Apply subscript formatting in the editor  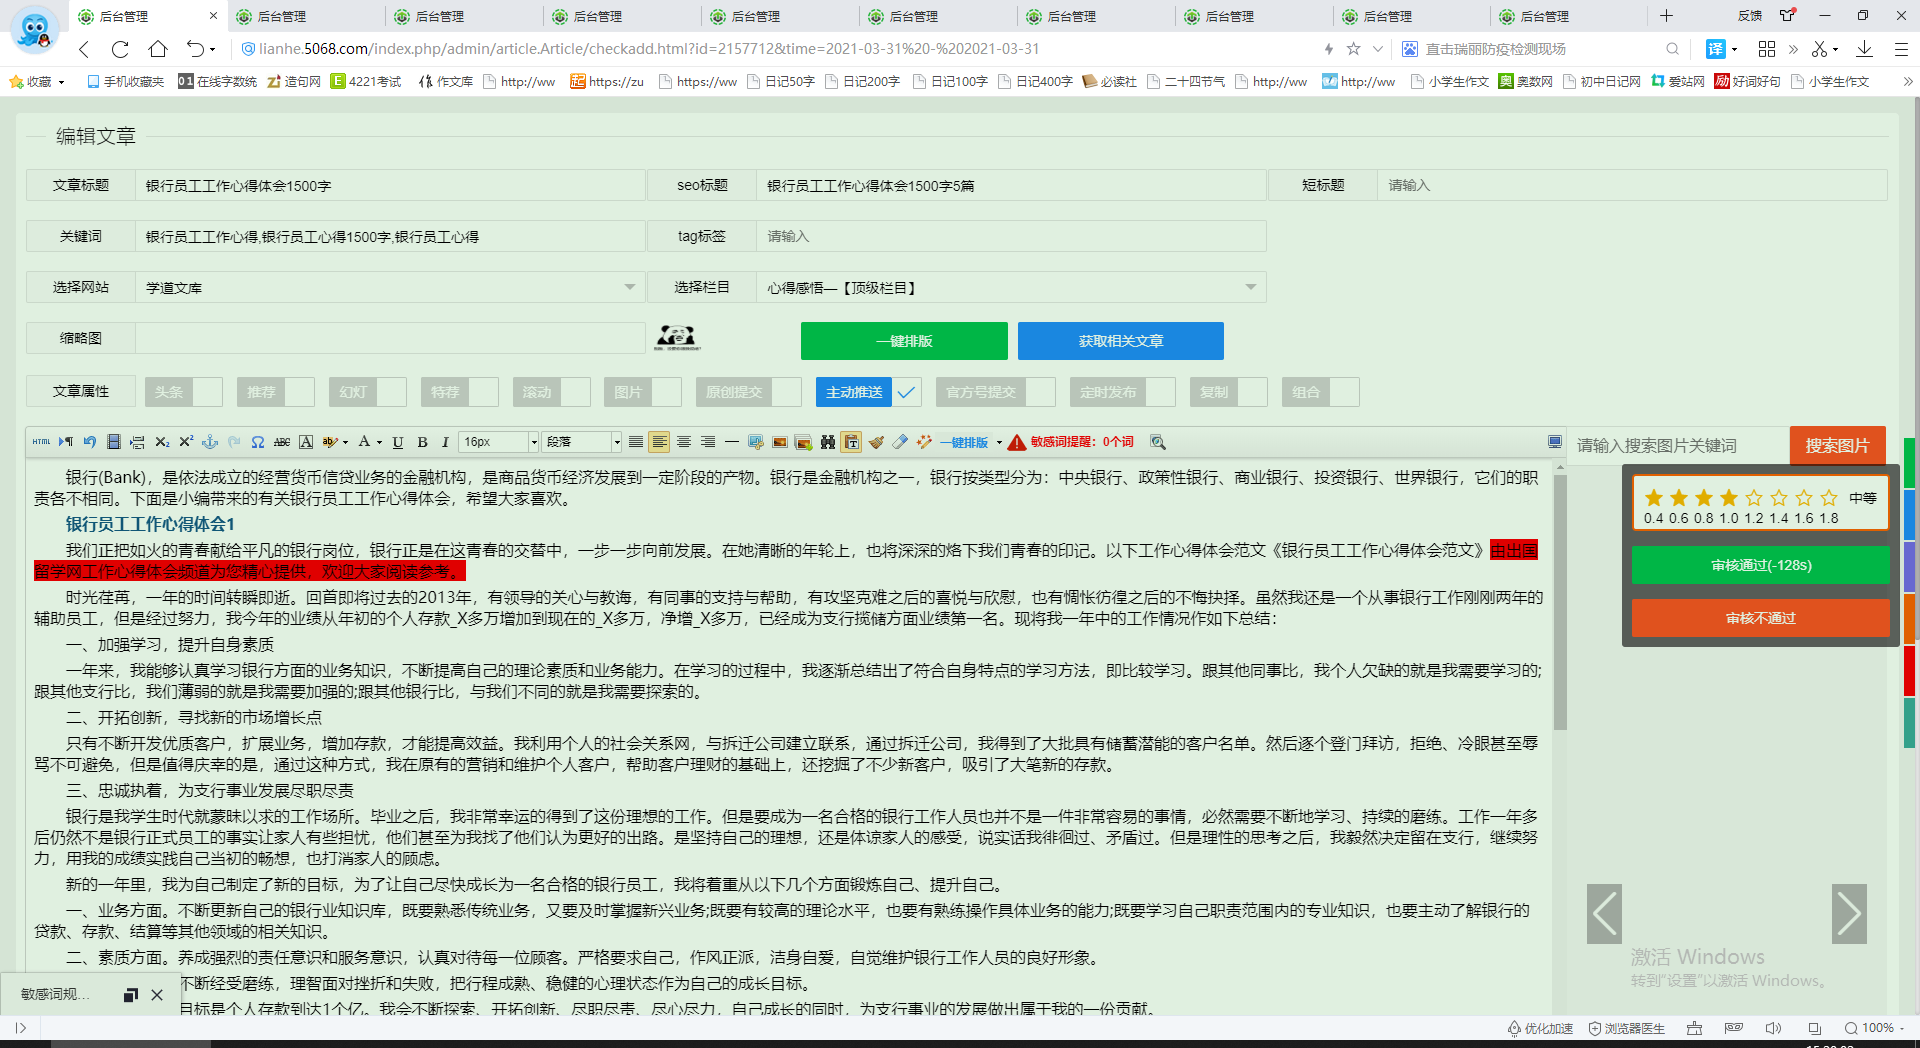point(162,442)
